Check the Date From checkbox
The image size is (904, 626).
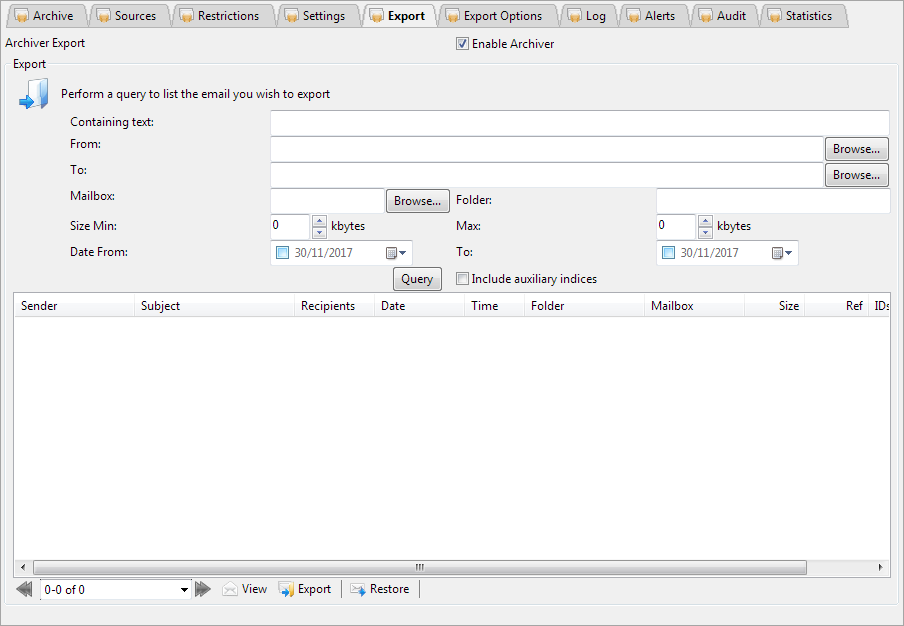(x=282, y=253)
